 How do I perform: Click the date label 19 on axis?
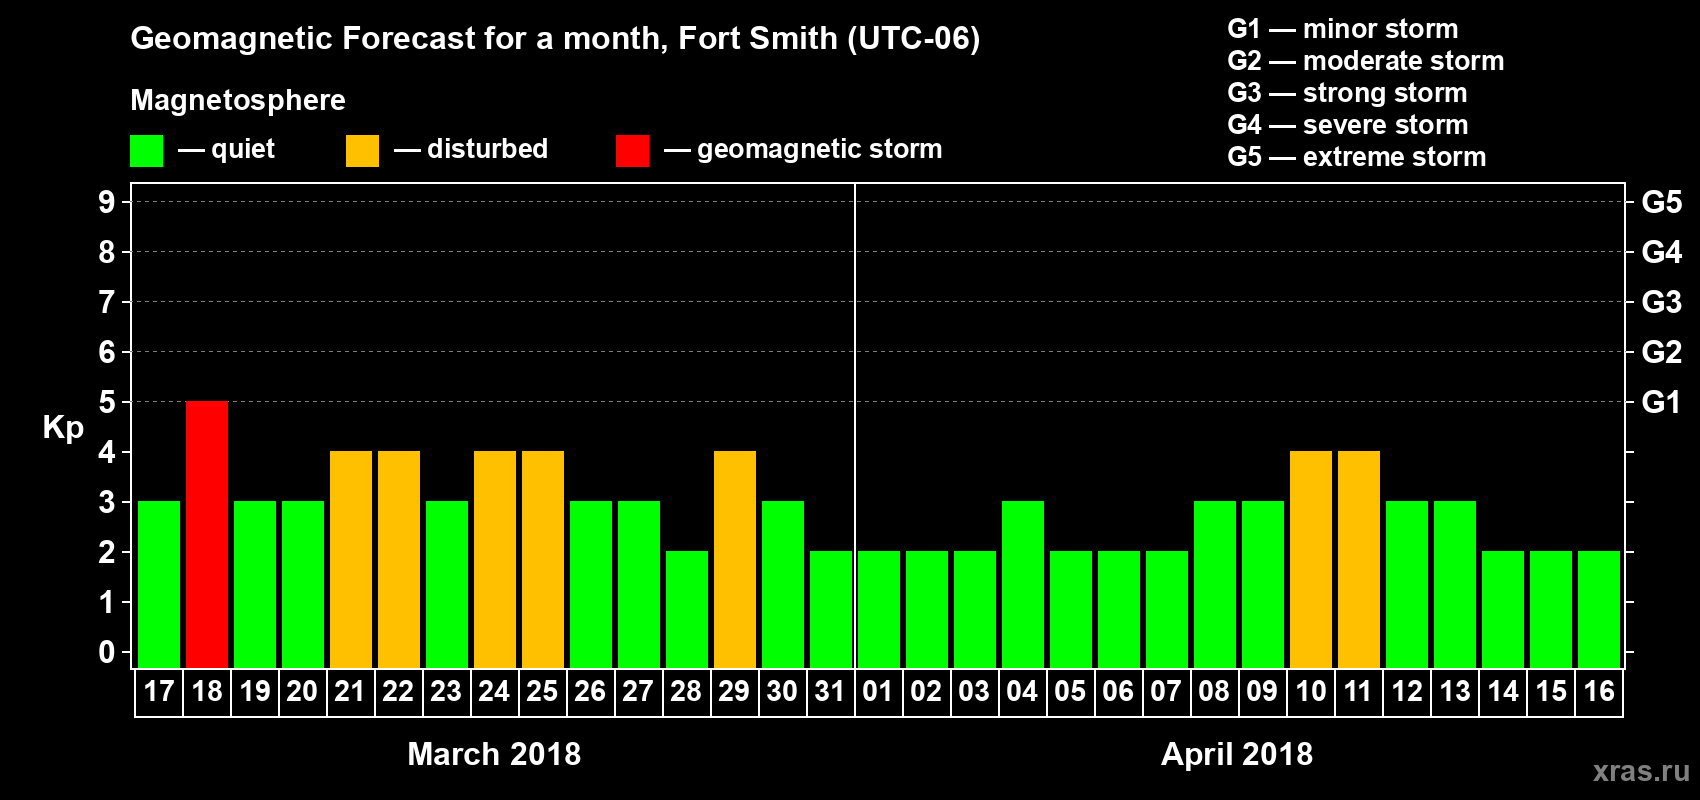pos(255,692)
